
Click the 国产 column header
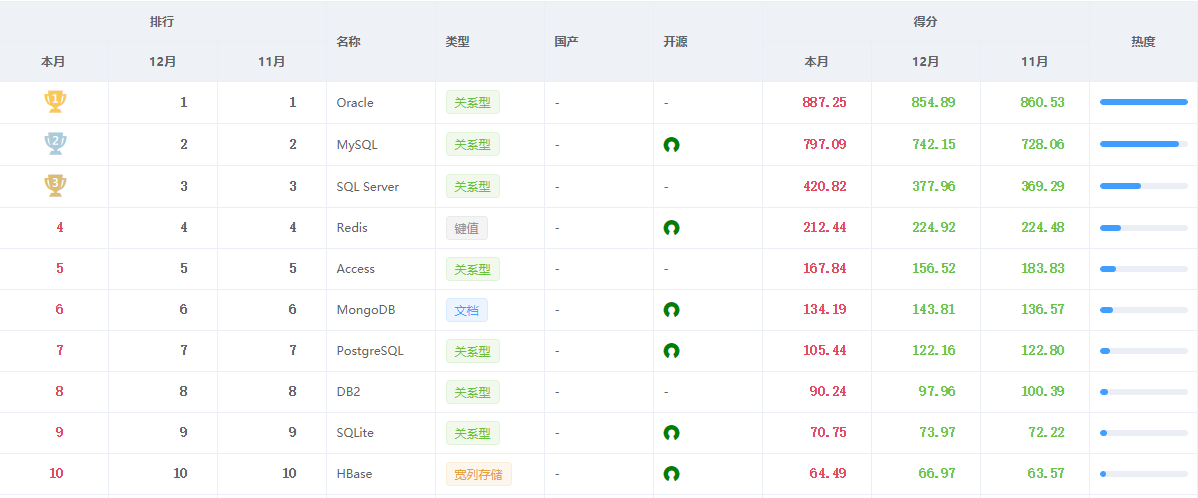coord(566,42)
